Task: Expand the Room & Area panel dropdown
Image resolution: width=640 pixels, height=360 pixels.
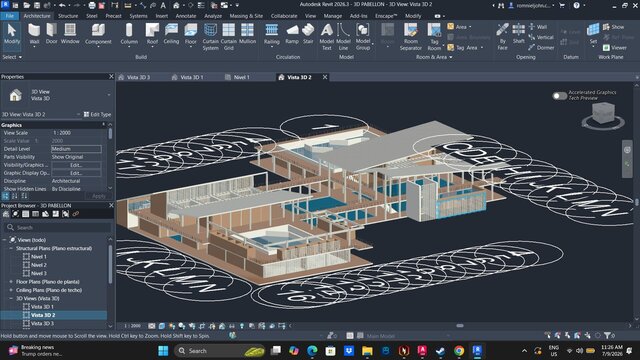Action: pos(434,57)
